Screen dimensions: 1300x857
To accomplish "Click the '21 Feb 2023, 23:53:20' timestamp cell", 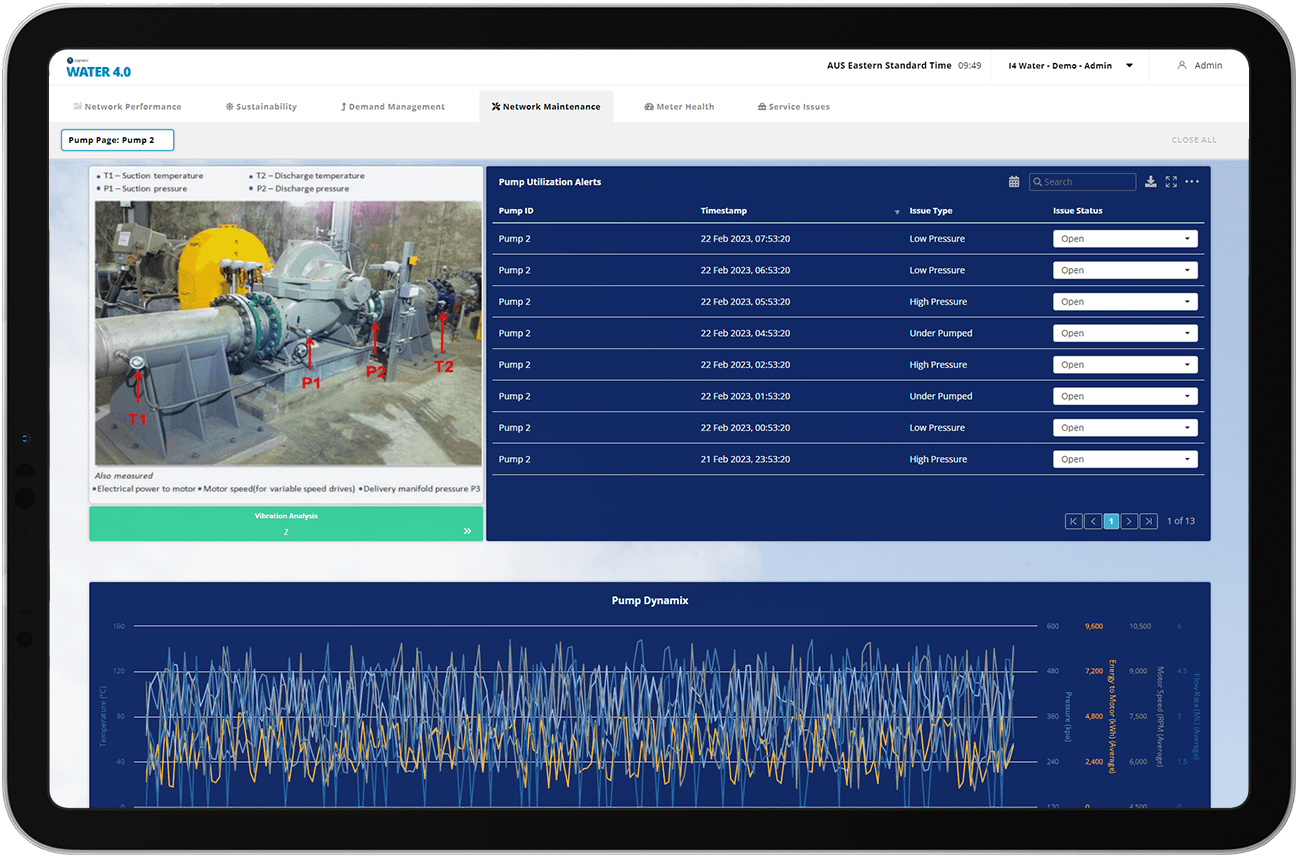I will coord(745,459).
